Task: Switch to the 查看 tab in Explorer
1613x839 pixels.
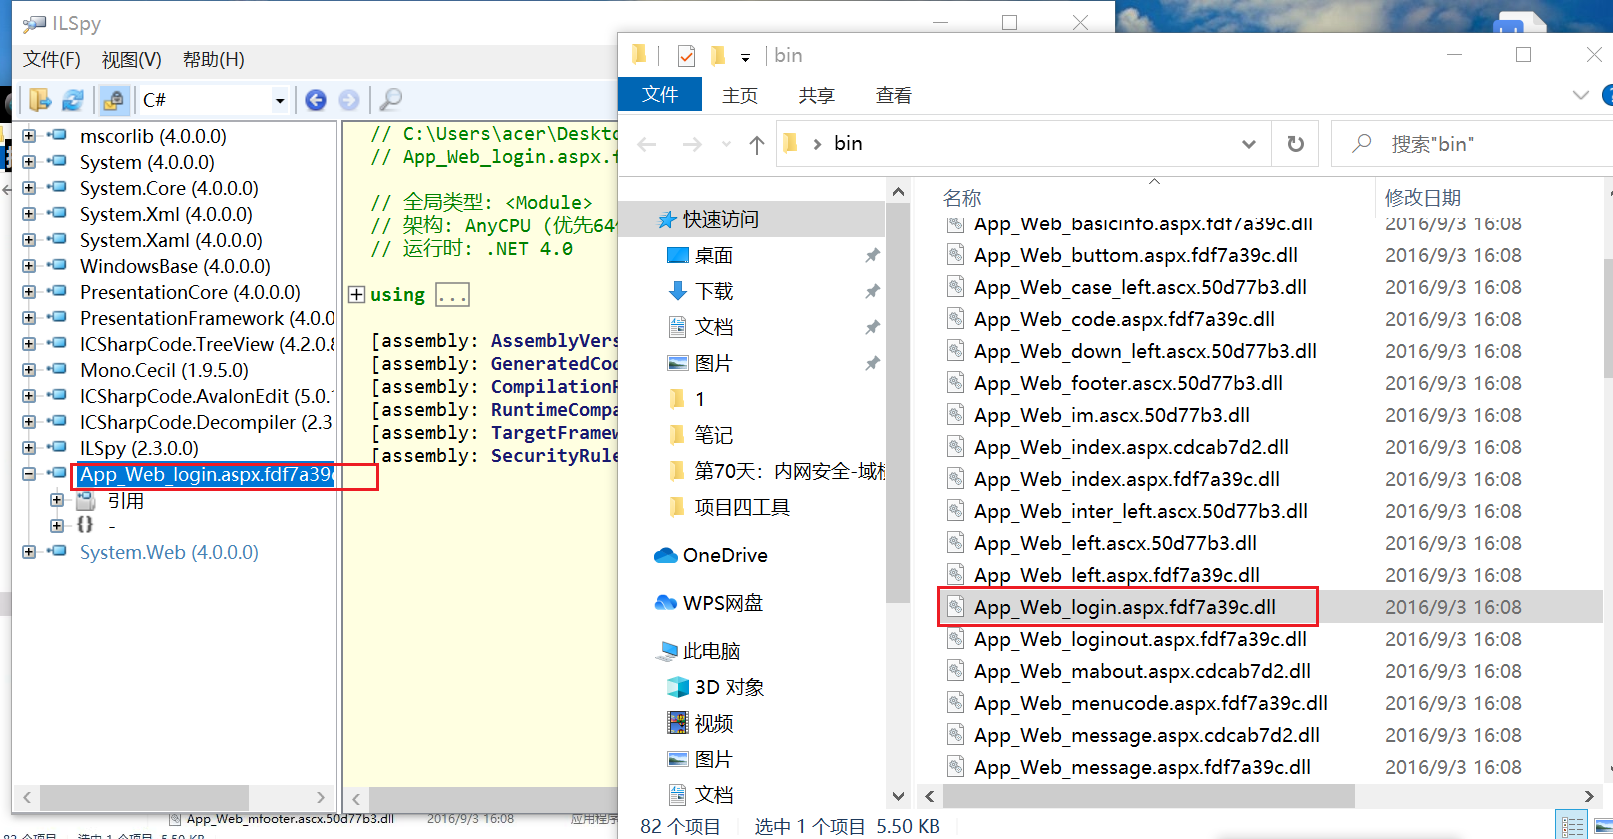Action: [x=894, y=95]
